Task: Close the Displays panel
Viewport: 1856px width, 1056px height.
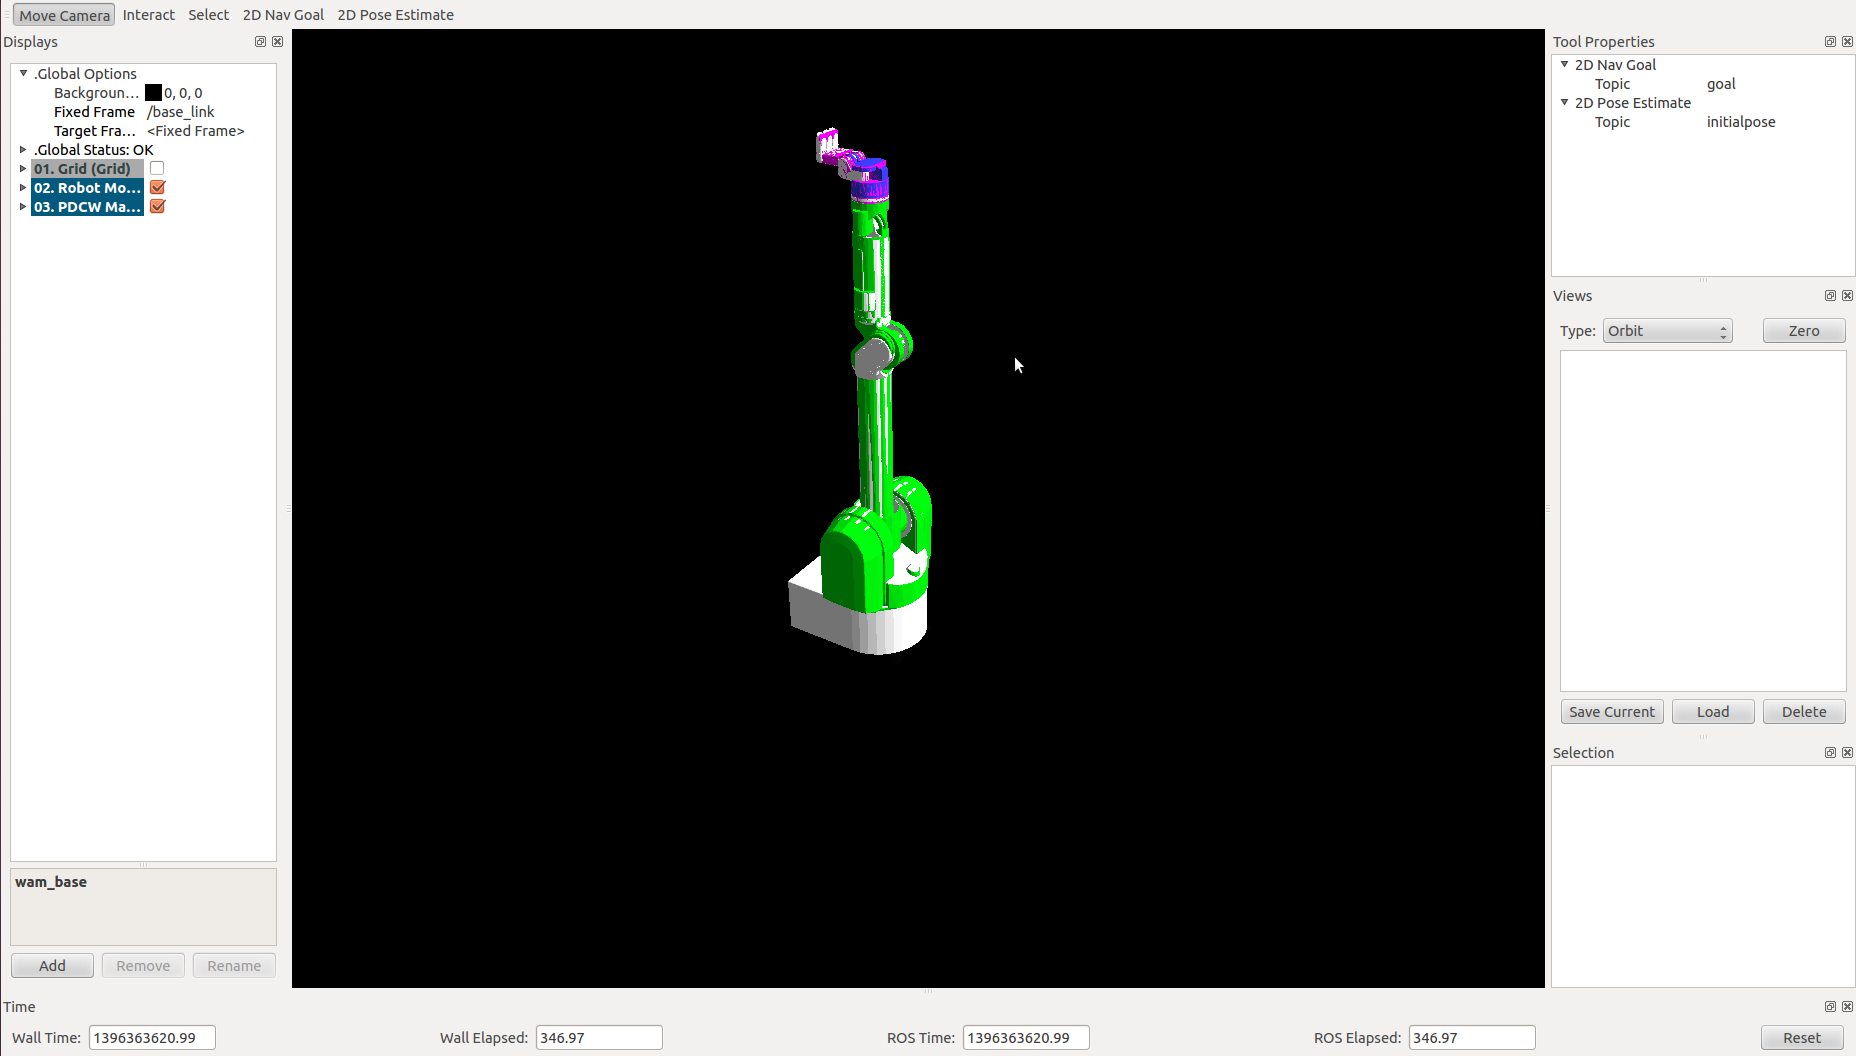Action: pos(278,42)
